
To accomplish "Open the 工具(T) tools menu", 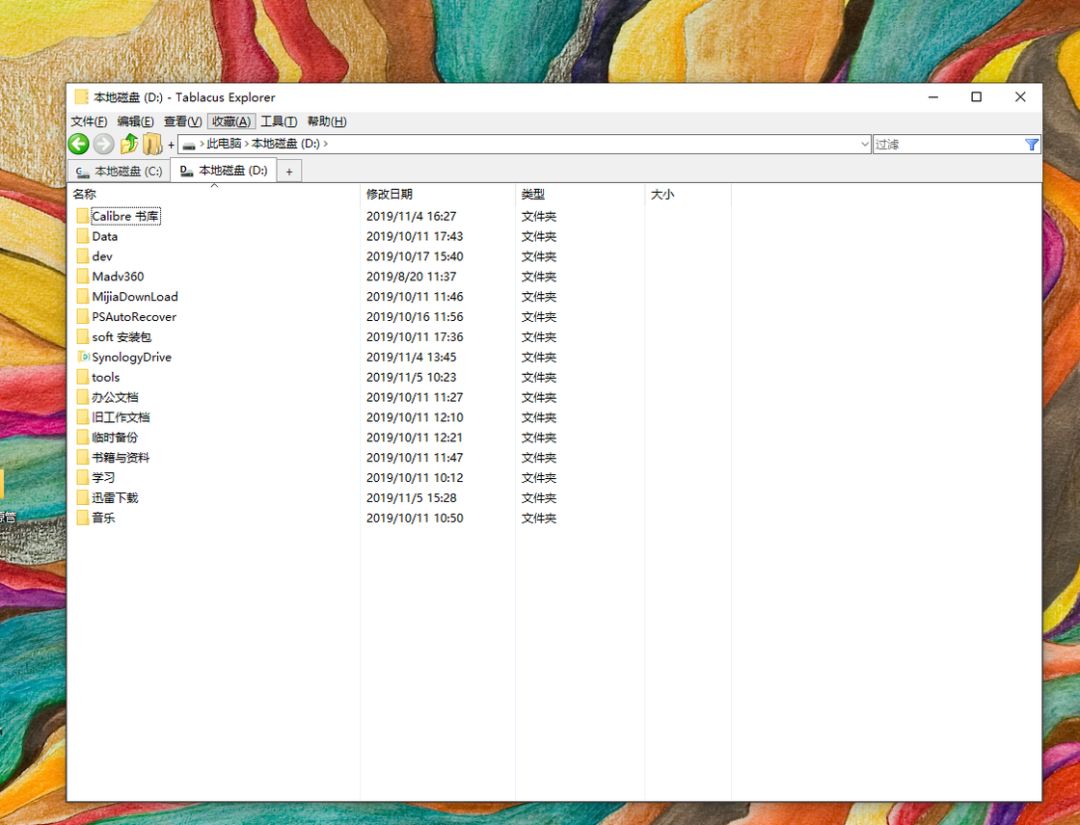I will pos(279,121).
